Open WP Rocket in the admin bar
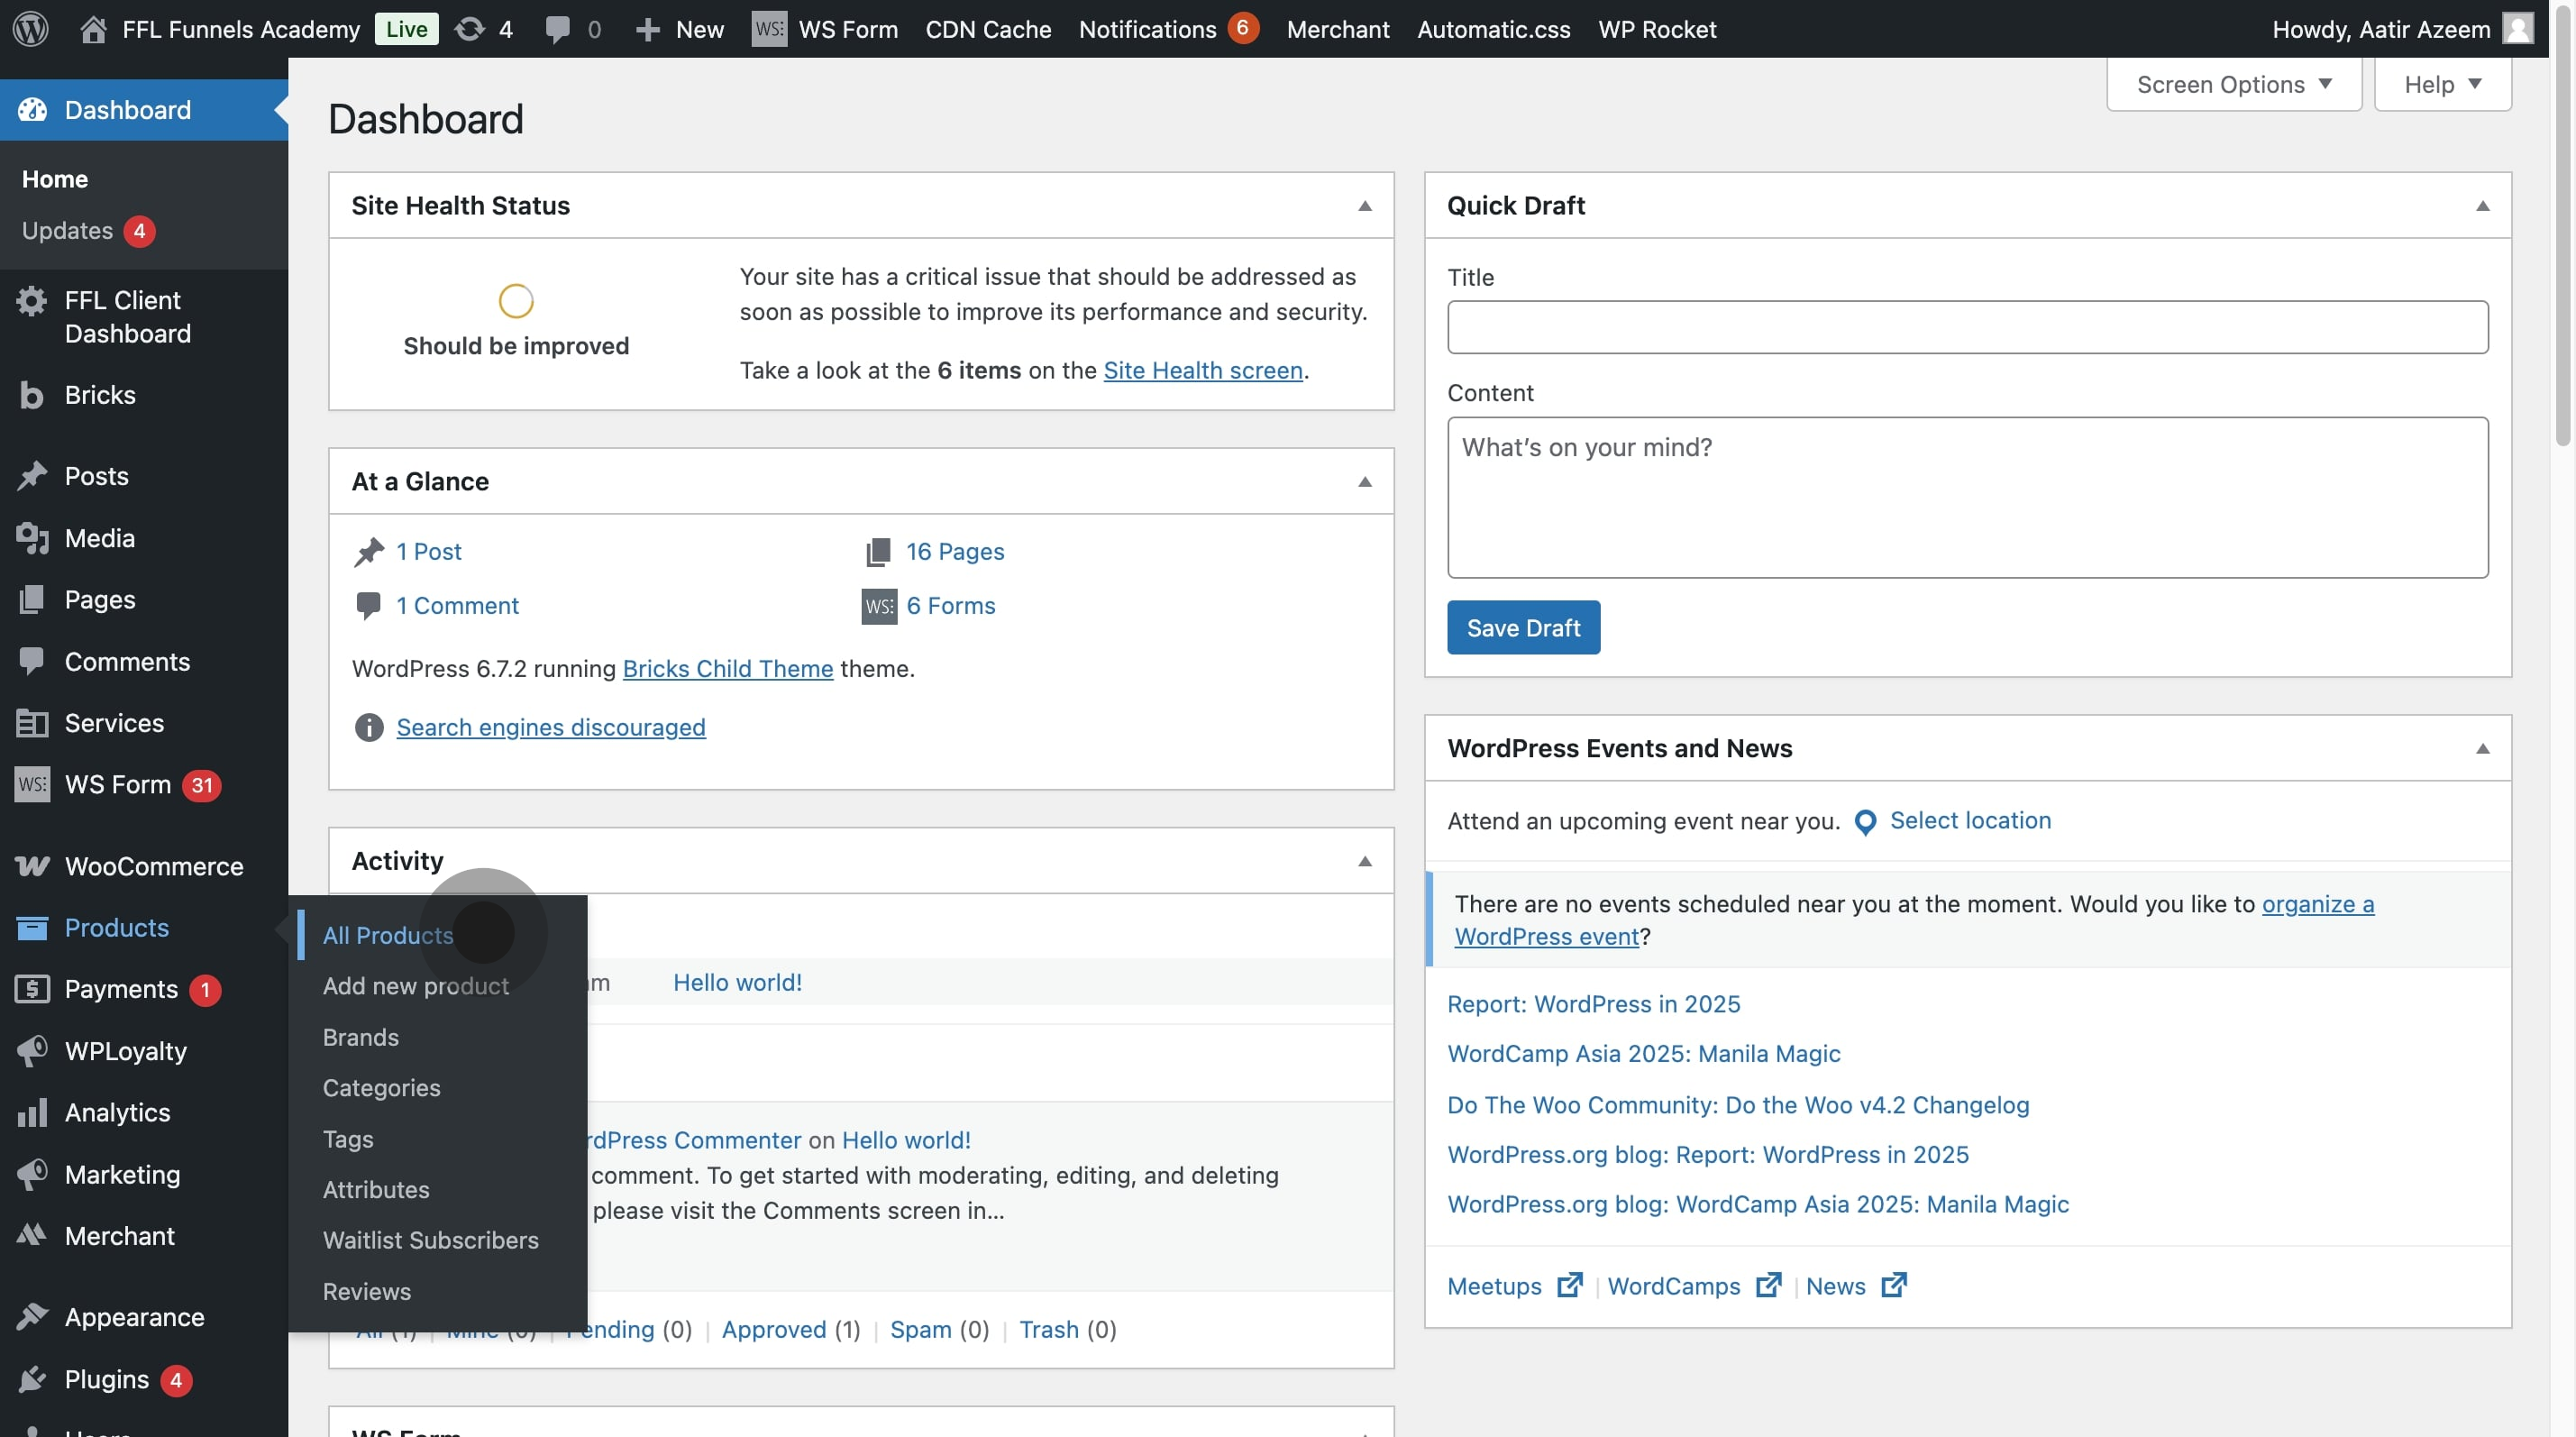The image size is (2576, 1437). click(1657, 29)
